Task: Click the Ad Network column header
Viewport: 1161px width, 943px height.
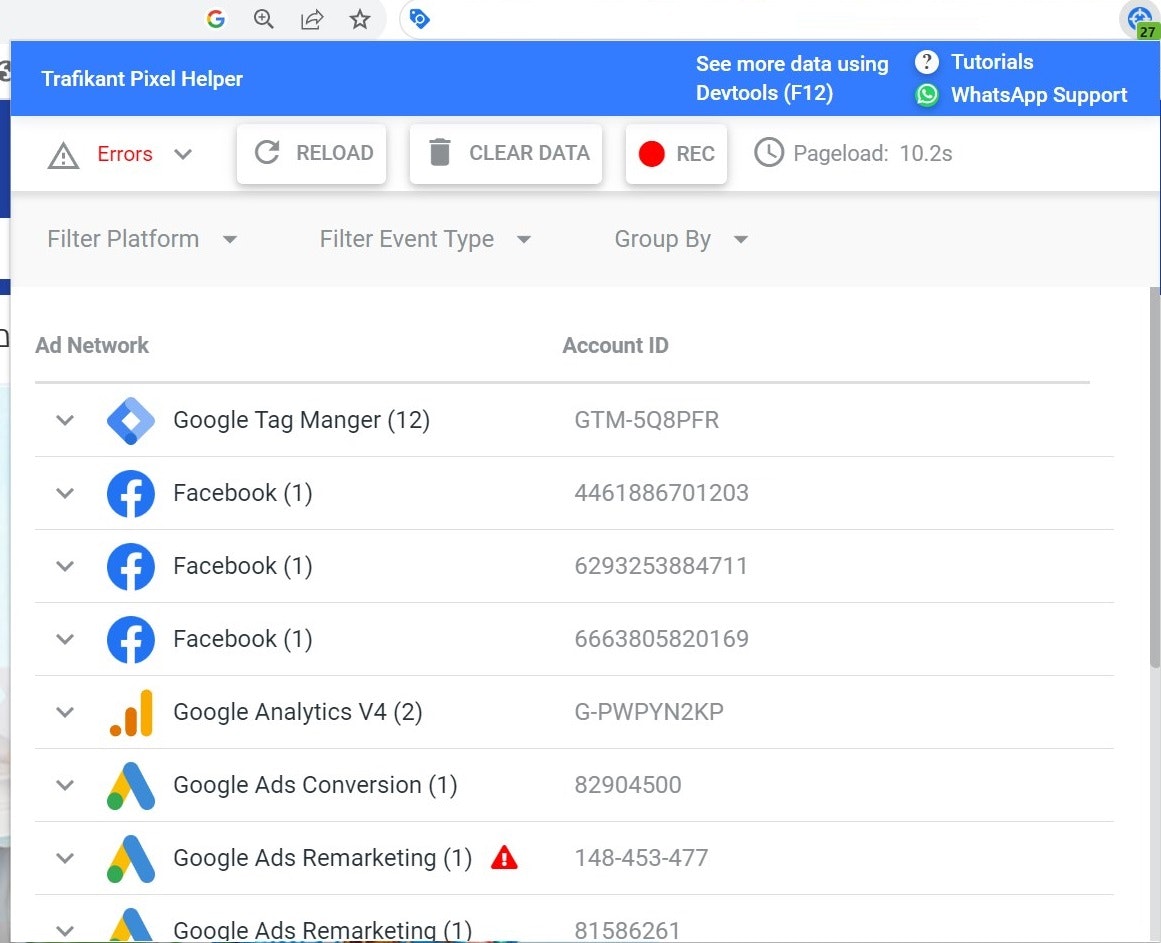Action: (x=92, y=345)
